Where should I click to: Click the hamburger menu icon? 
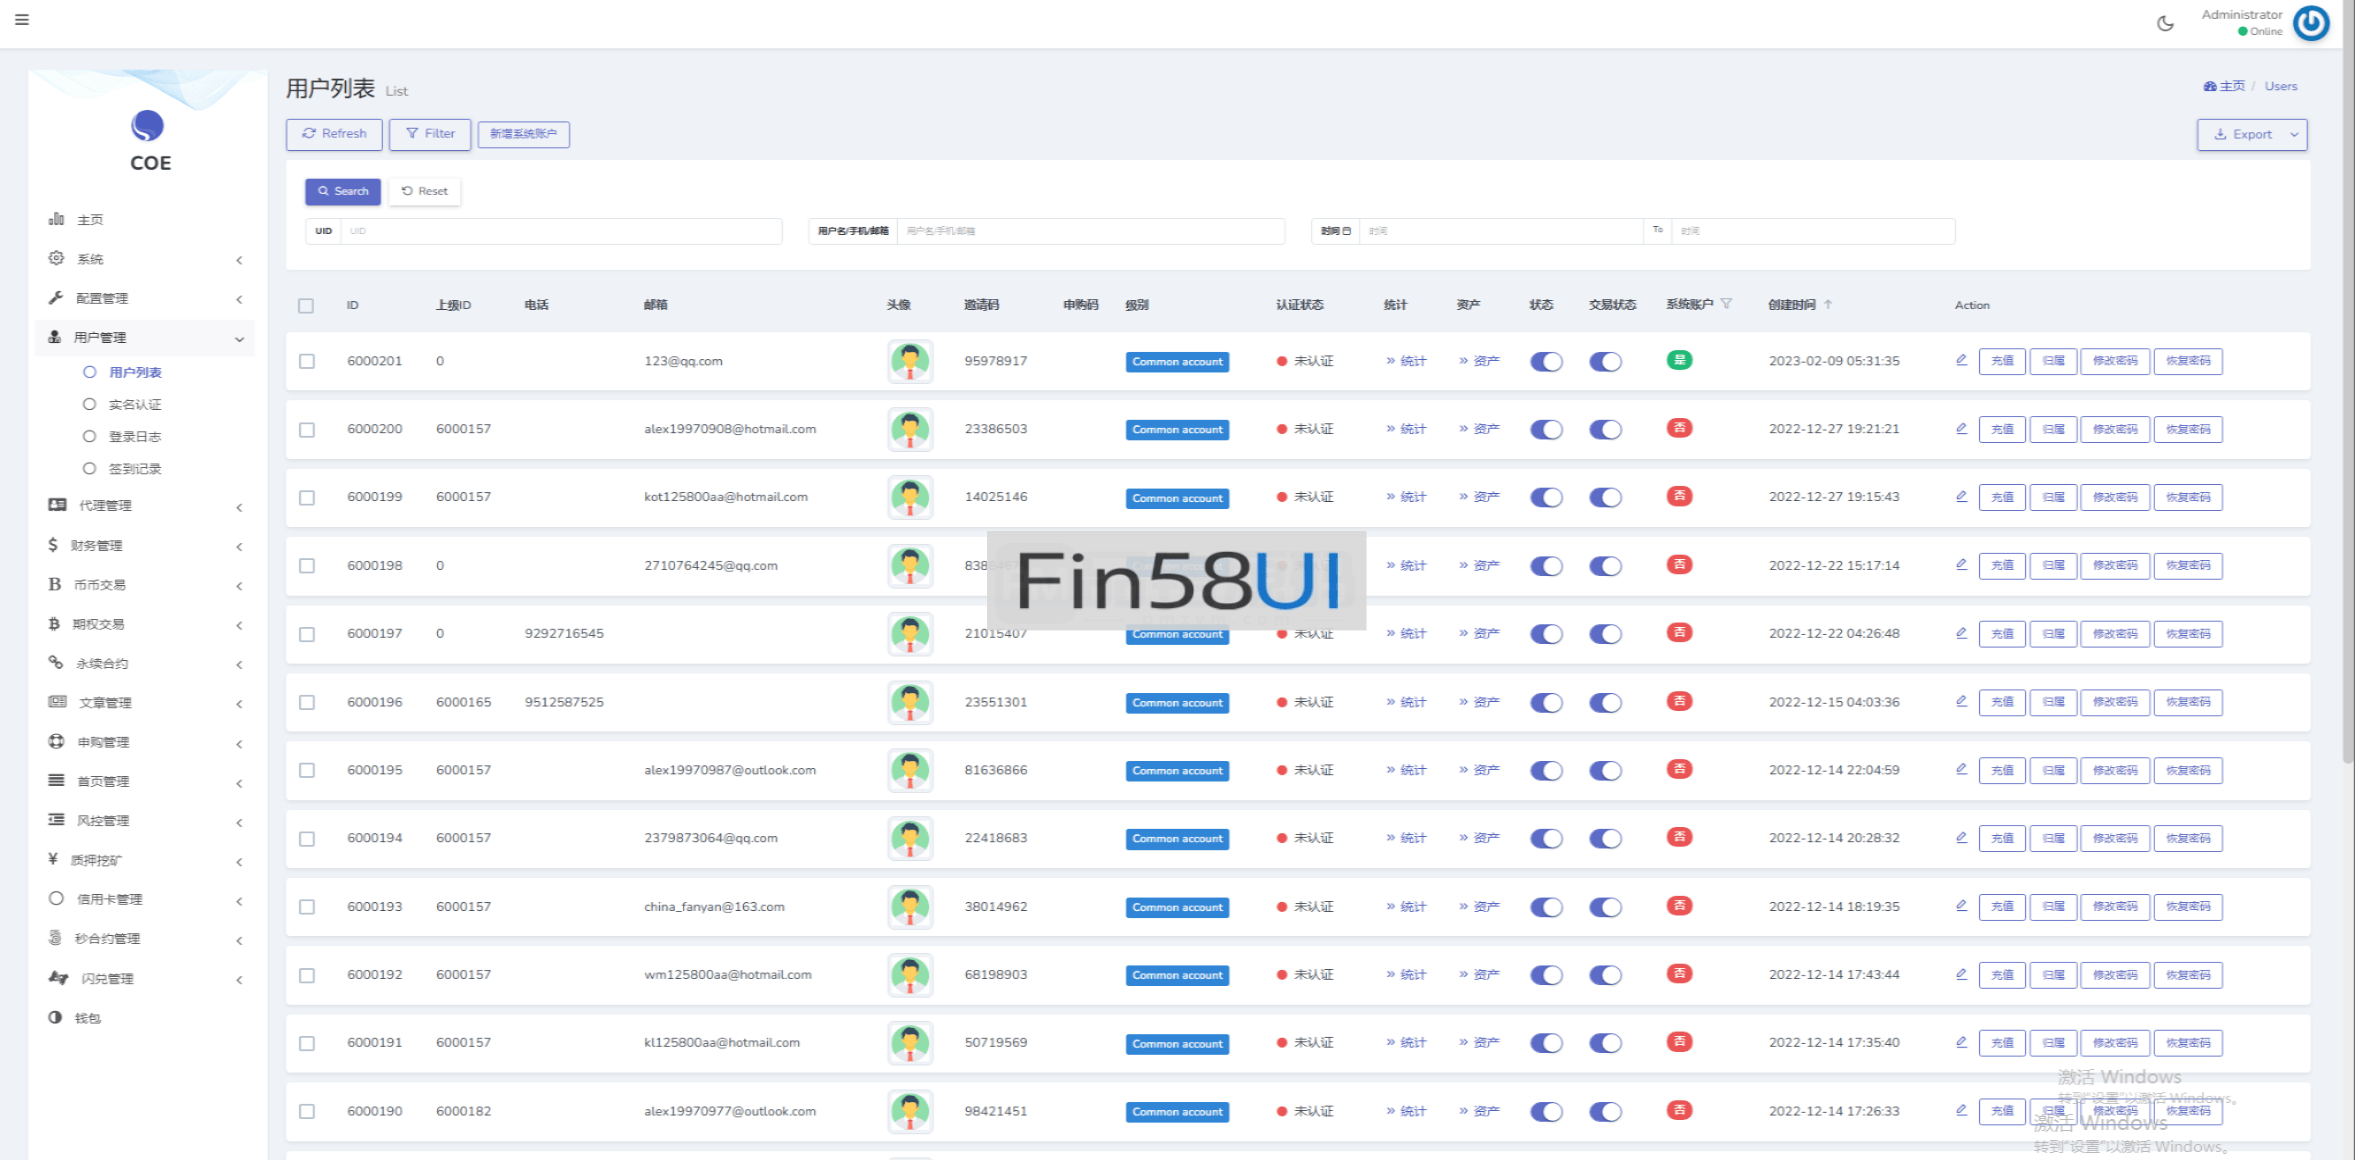22,19
